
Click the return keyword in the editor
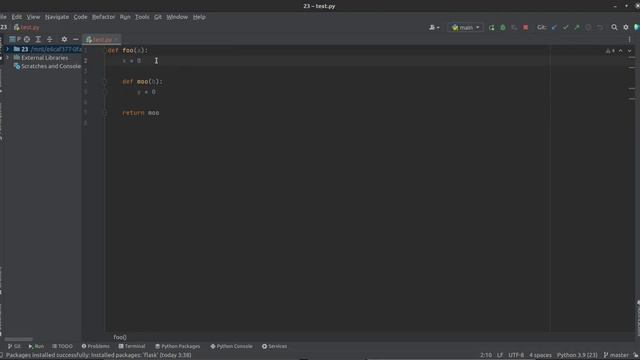click(133, 113)
